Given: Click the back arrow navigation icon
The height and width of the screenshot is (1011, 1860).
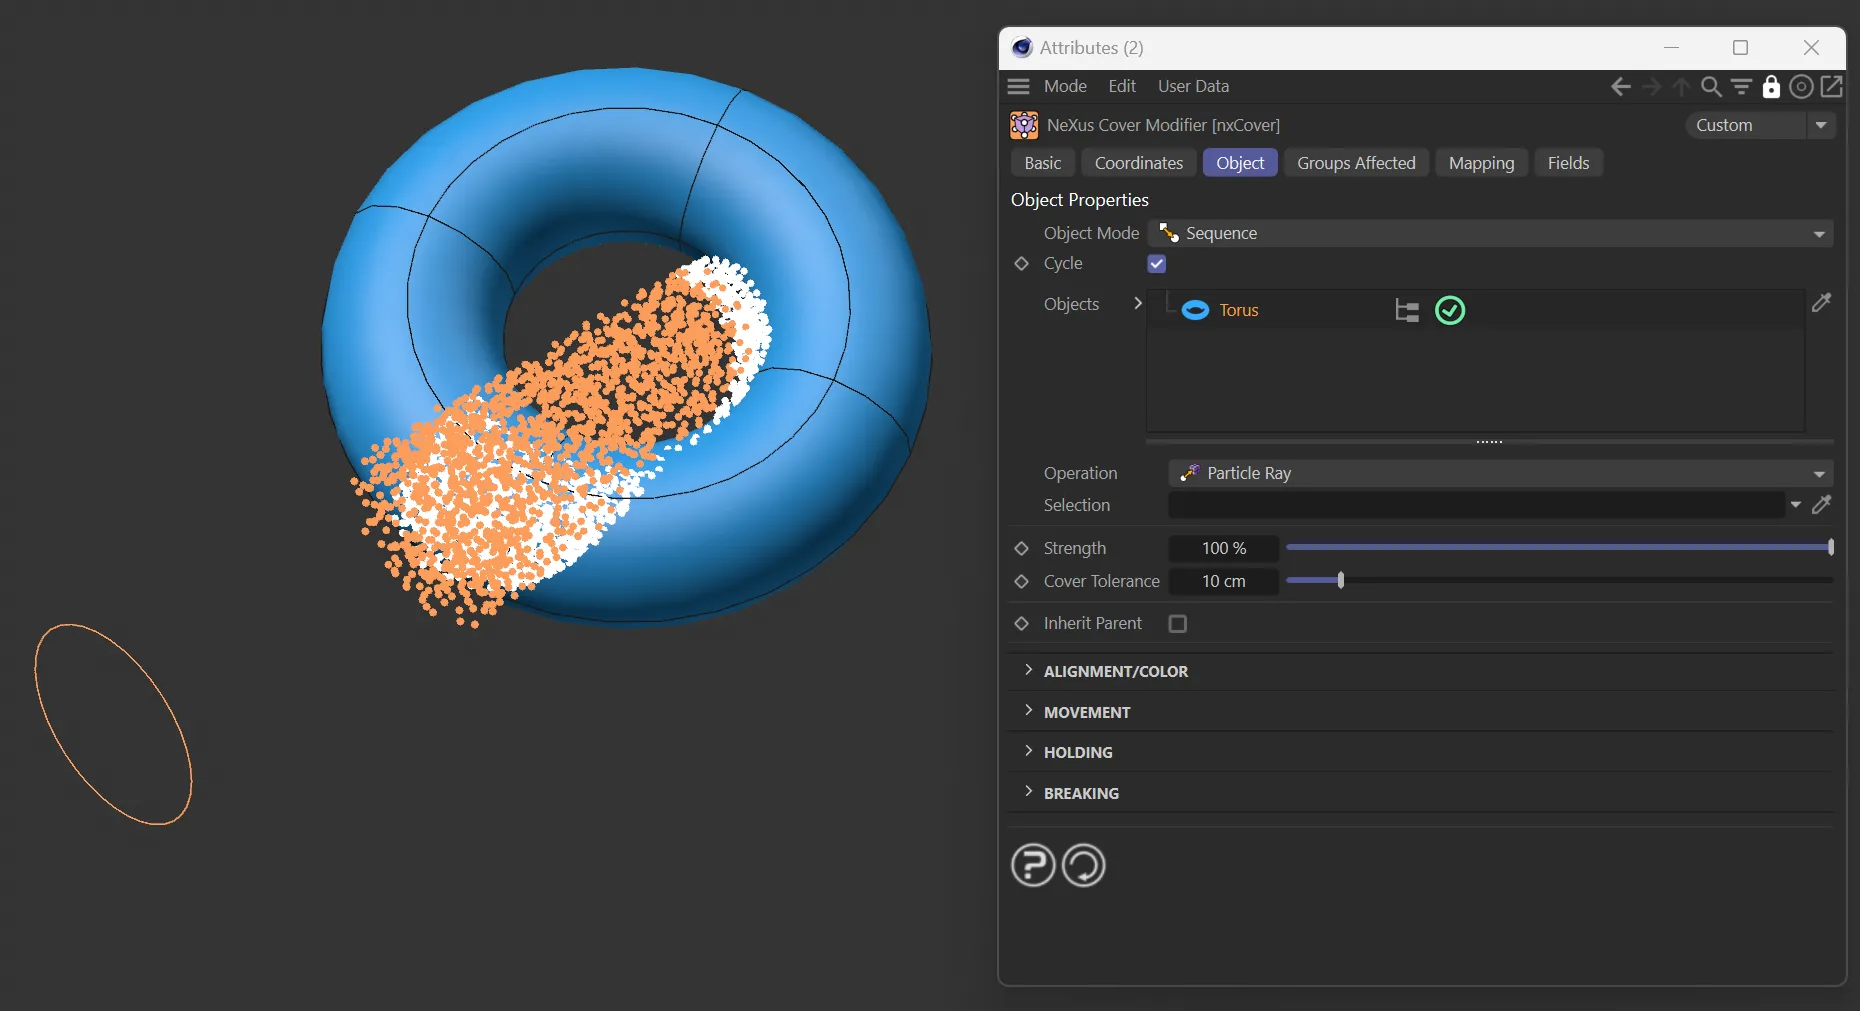Looking at the screenshot, I should (x=1620, y=87).
